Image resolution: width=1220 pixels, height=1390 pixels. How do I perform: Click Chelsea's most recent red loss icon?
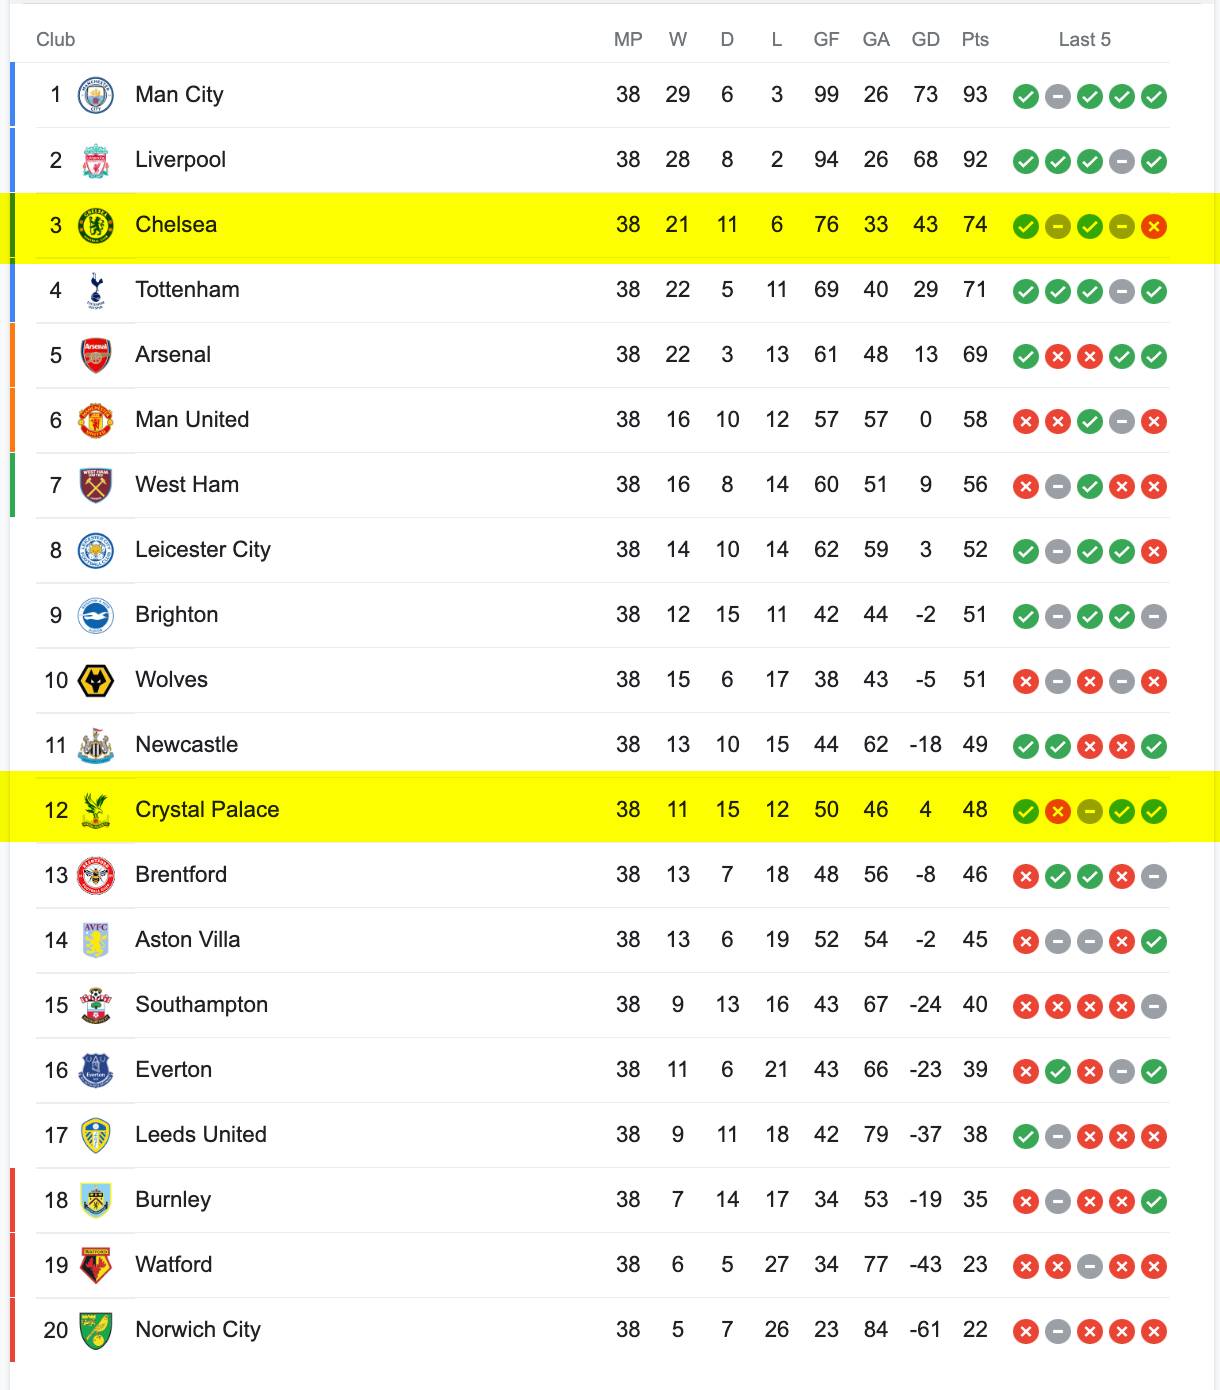click(x=1154, y=226)
